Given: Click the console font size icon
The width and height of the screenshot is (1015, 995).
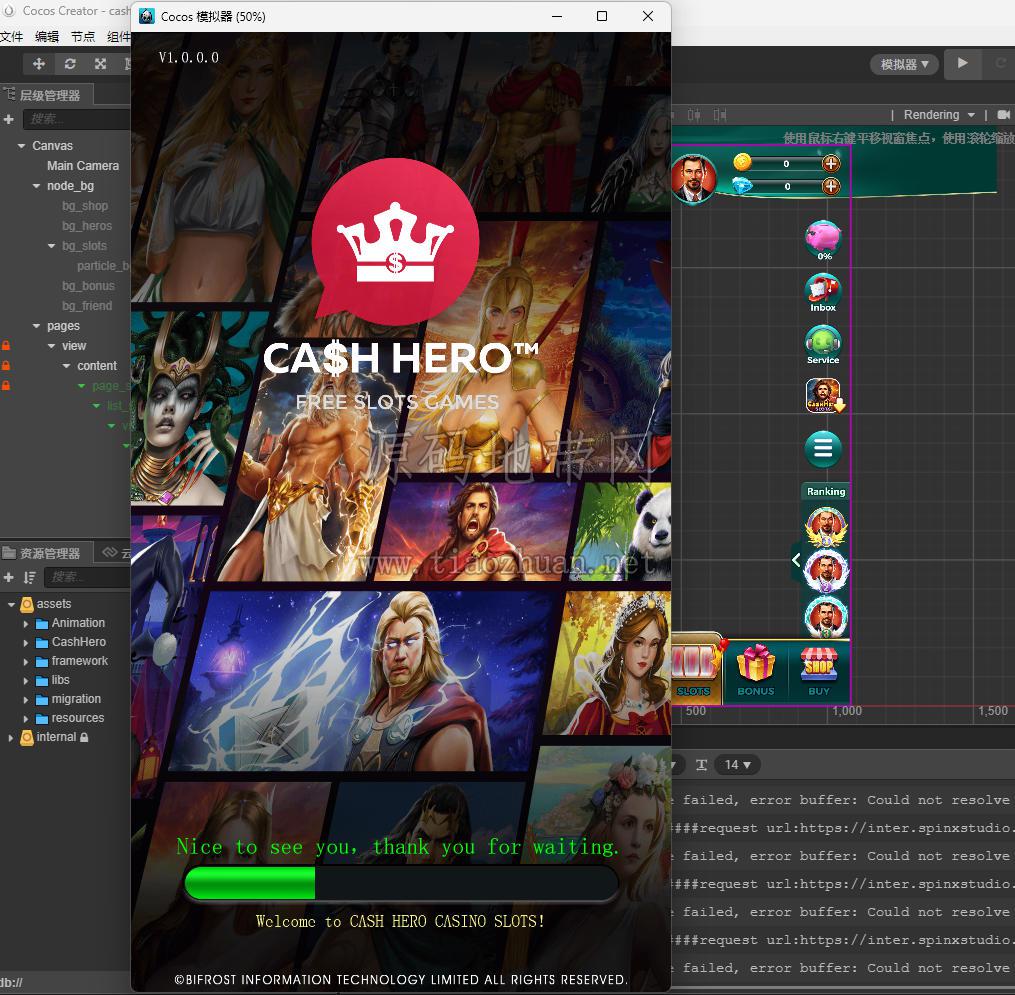Looking at the screenshot, I should (701, 765).
